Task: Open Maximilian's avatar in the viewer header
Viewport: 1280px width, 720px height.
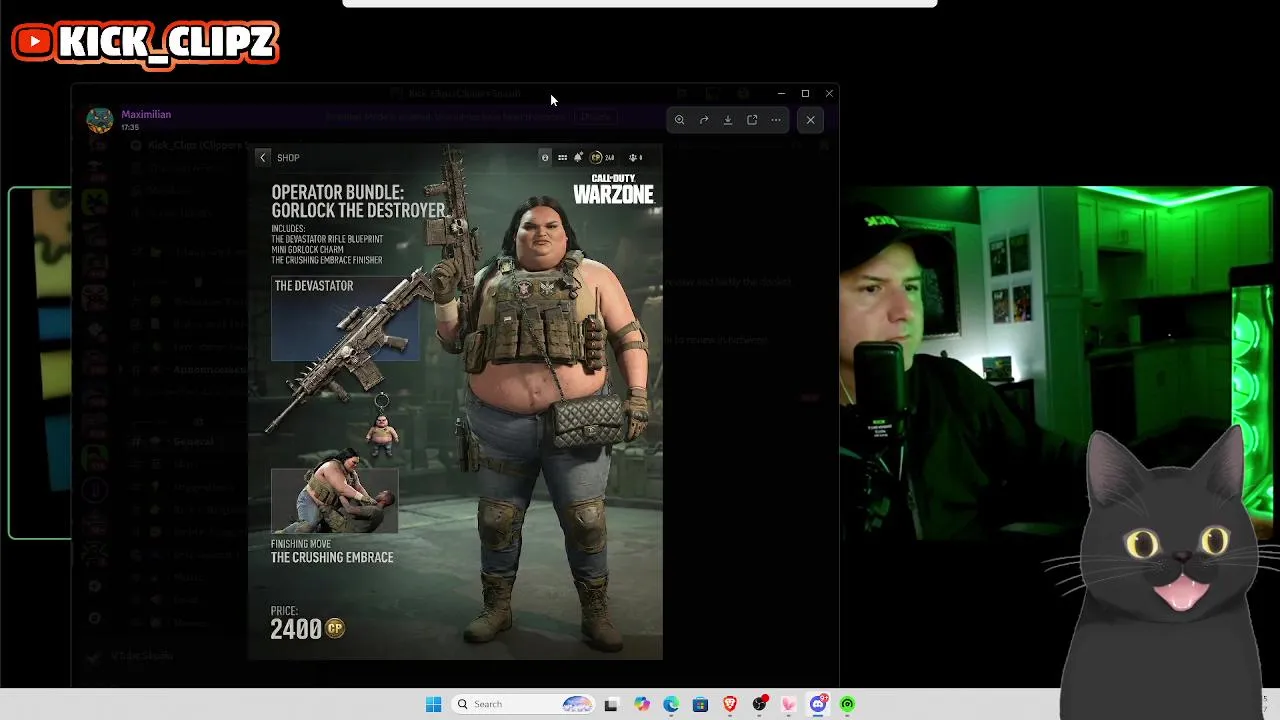Action: point(100,120)
